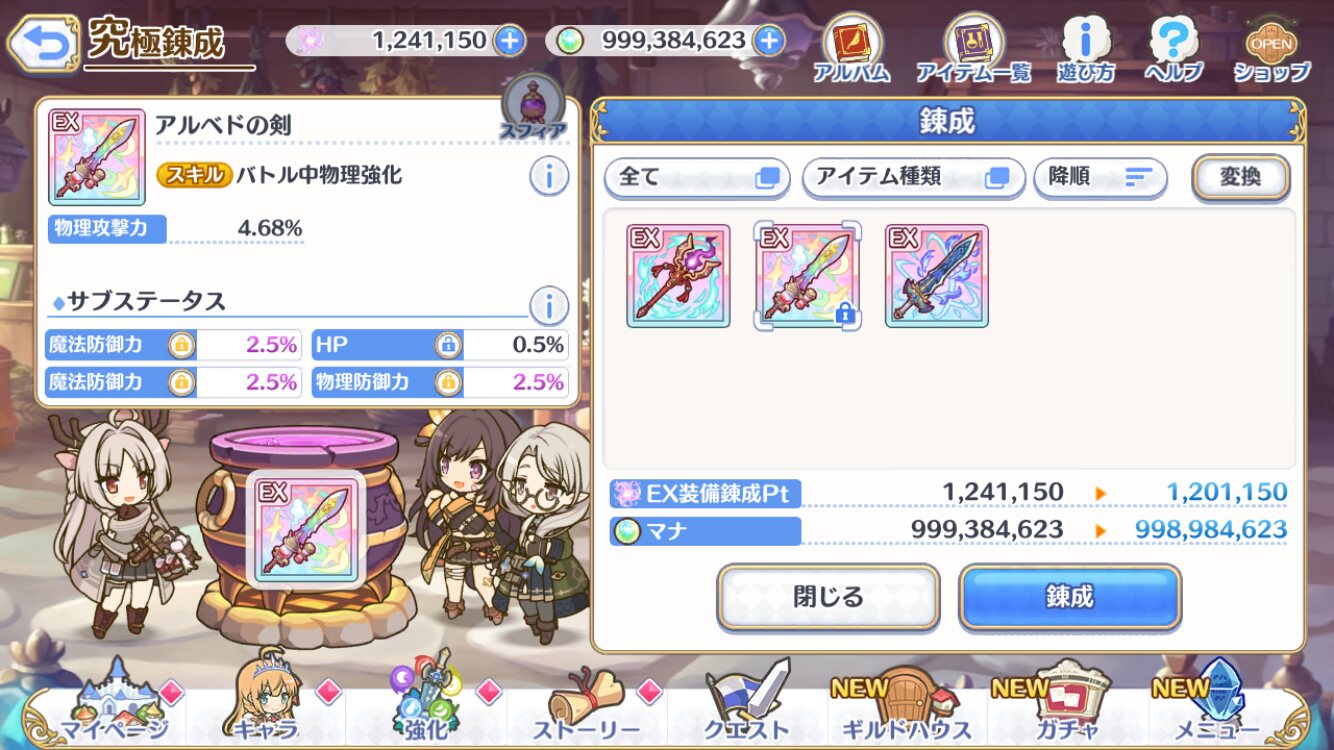Click the blue 錬成 button
This screenshot has width=1334, height=750.
(x=1069, y=597)
